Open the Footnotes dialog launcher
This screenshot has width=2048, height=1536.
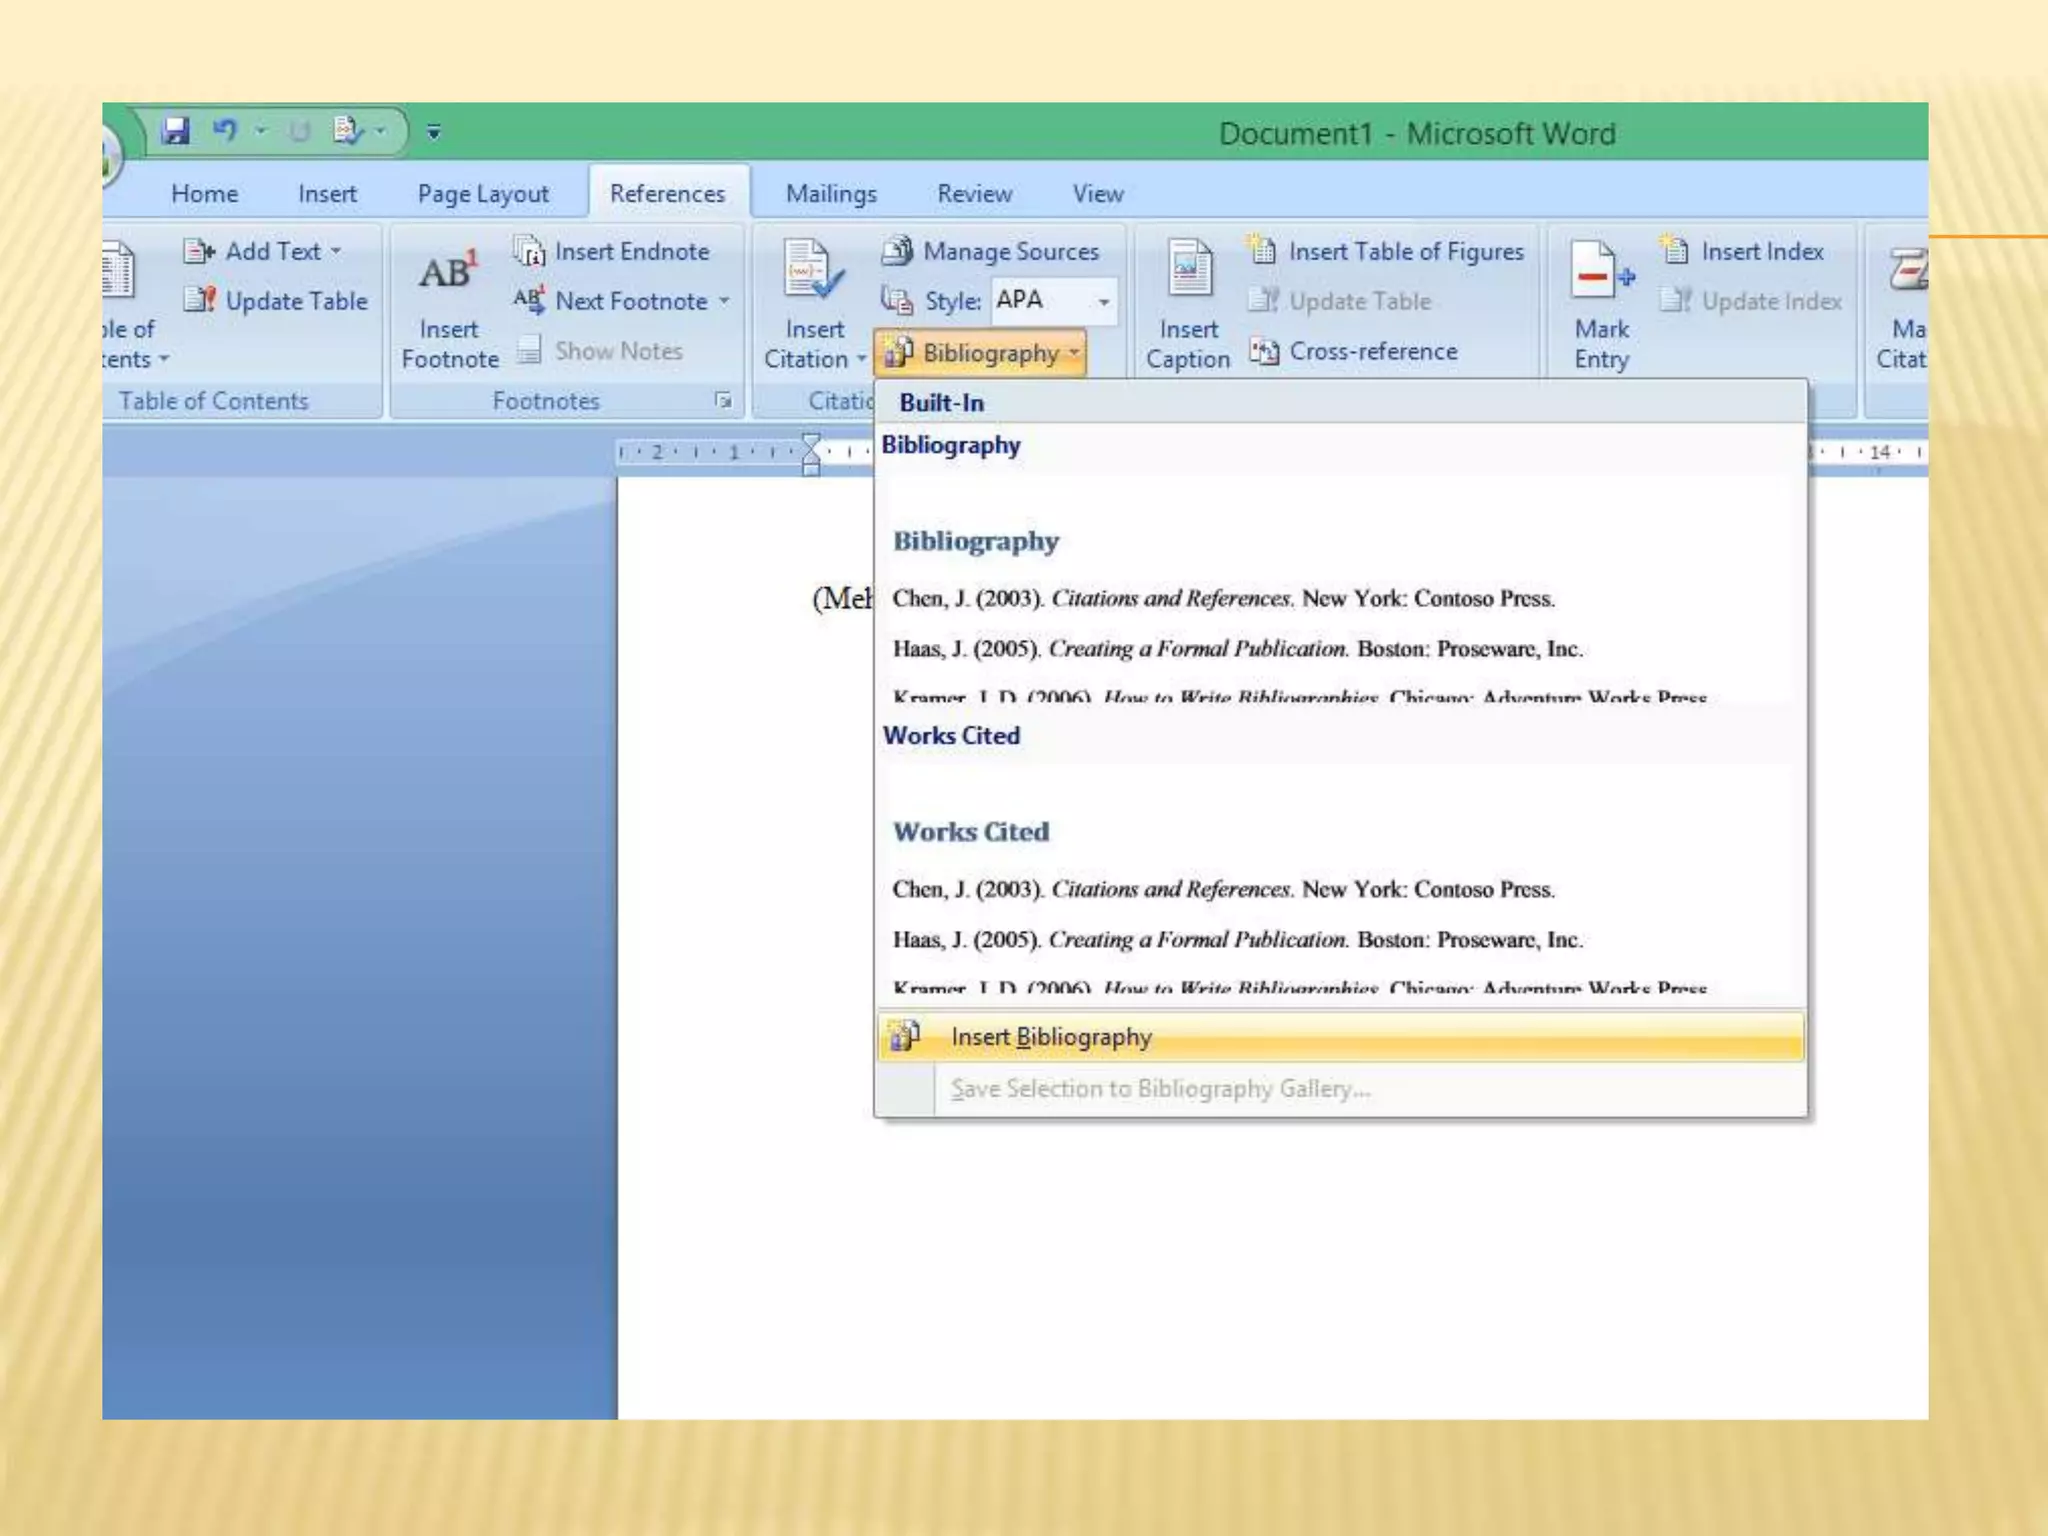tap(722, 401)
